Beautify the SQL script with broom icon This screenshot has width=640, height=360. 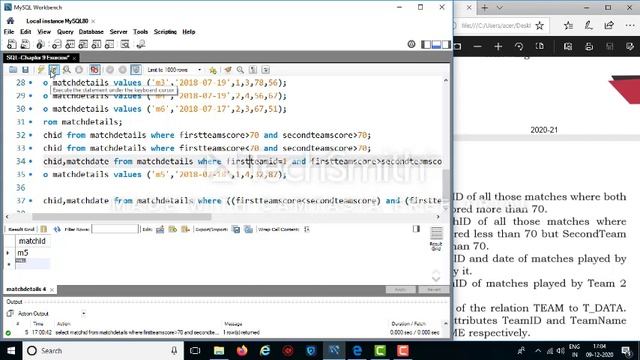coord(228,70)
